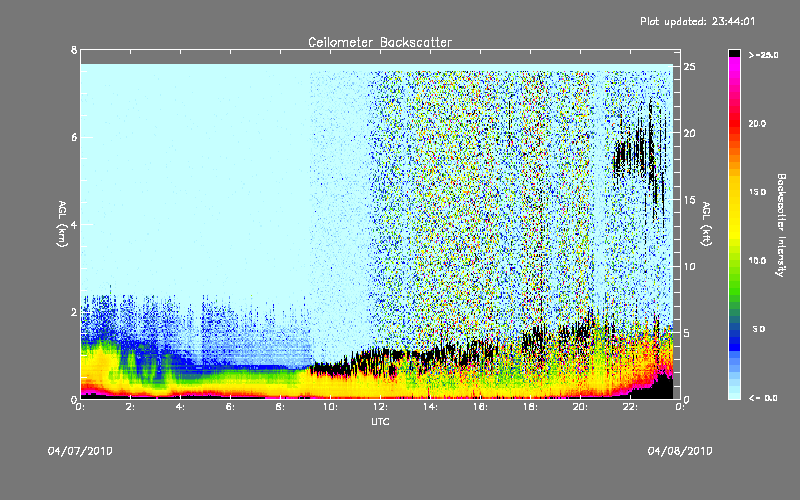
Task: Click the "5" tick on kft axis
Action: (686, 333)
